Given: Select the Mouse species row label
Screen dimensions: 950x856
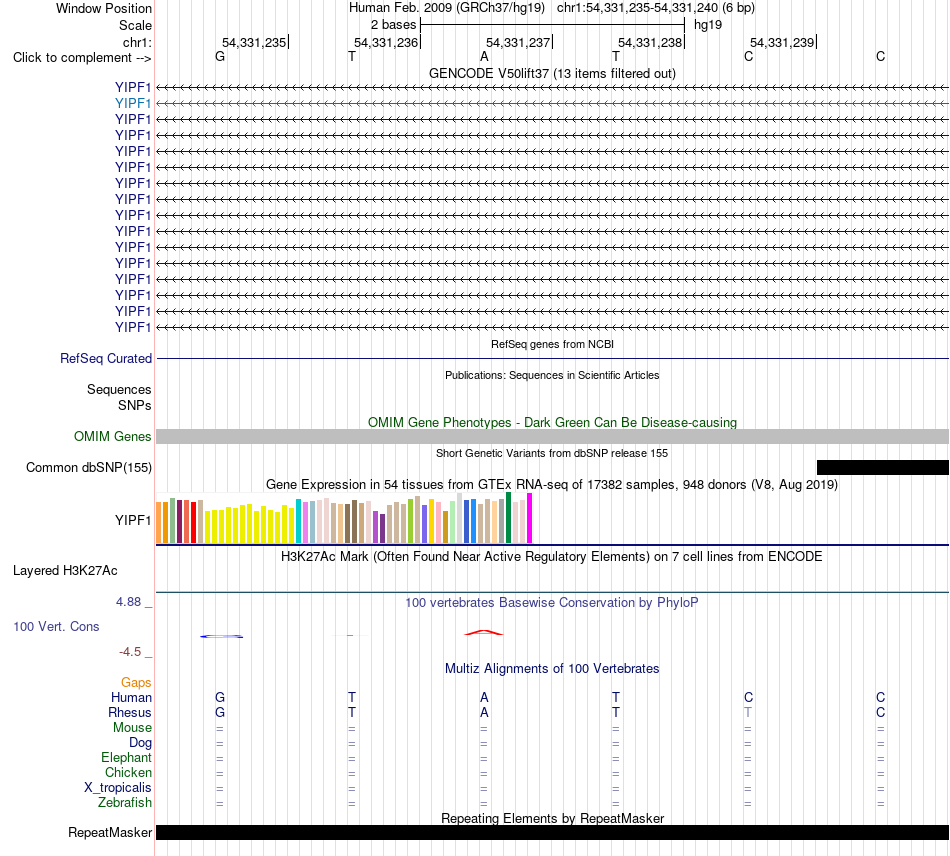Looking at the screenshot, I should pos(132,728).
